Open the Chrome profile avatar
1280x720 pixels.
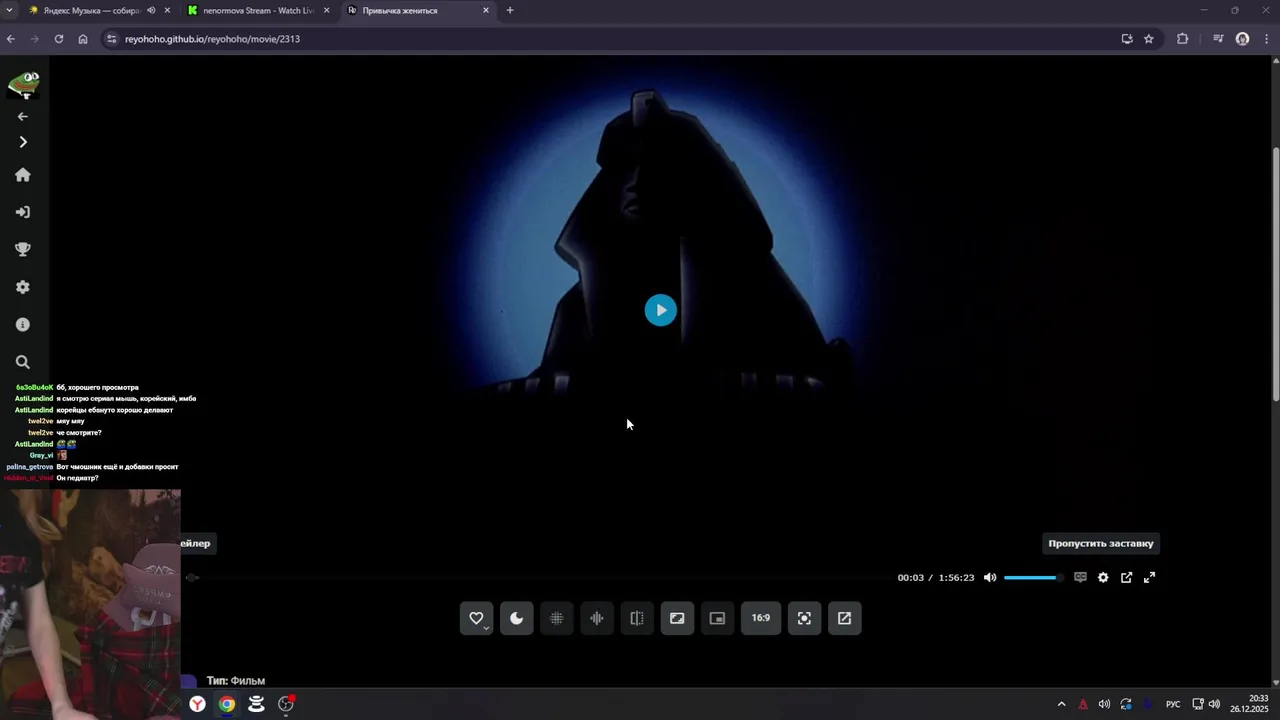(x=1243, y=39)
